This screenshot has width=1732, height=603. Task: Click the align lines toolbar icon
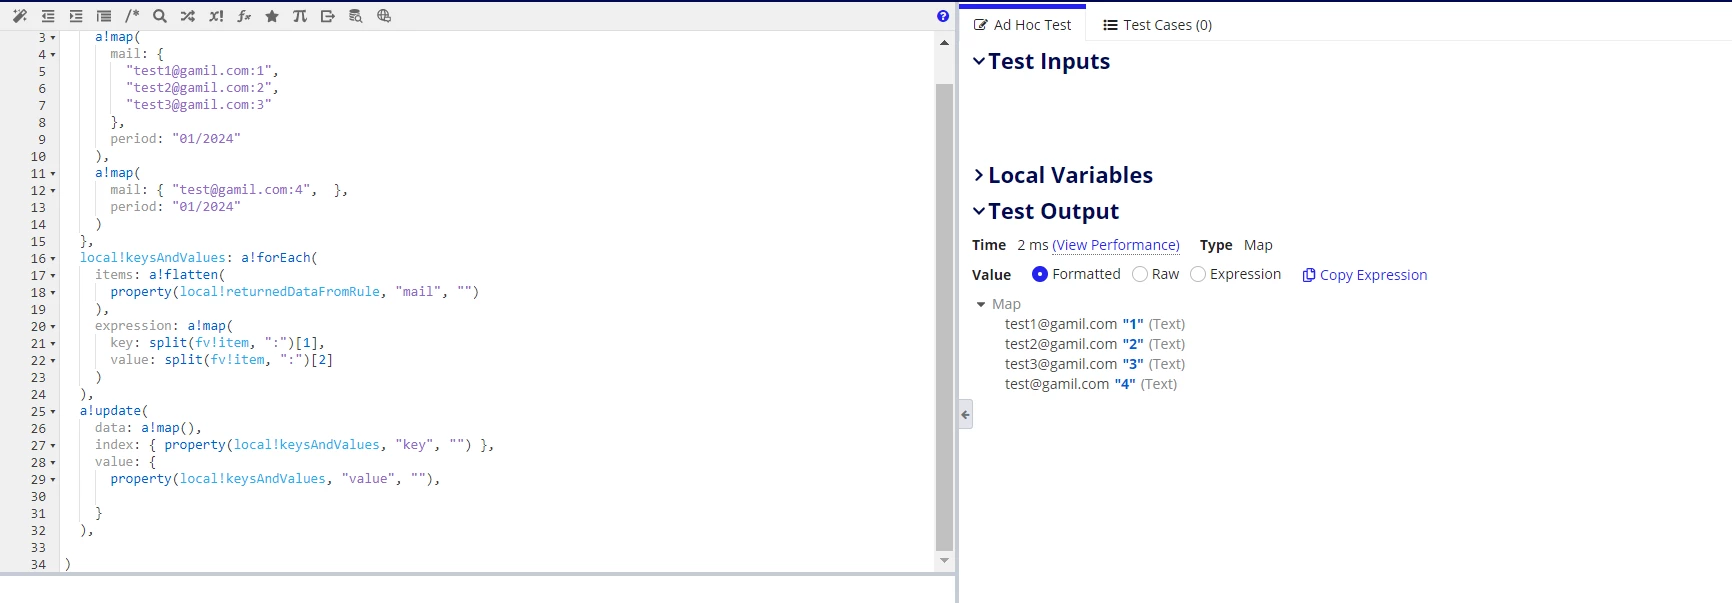tap(104, 16)
